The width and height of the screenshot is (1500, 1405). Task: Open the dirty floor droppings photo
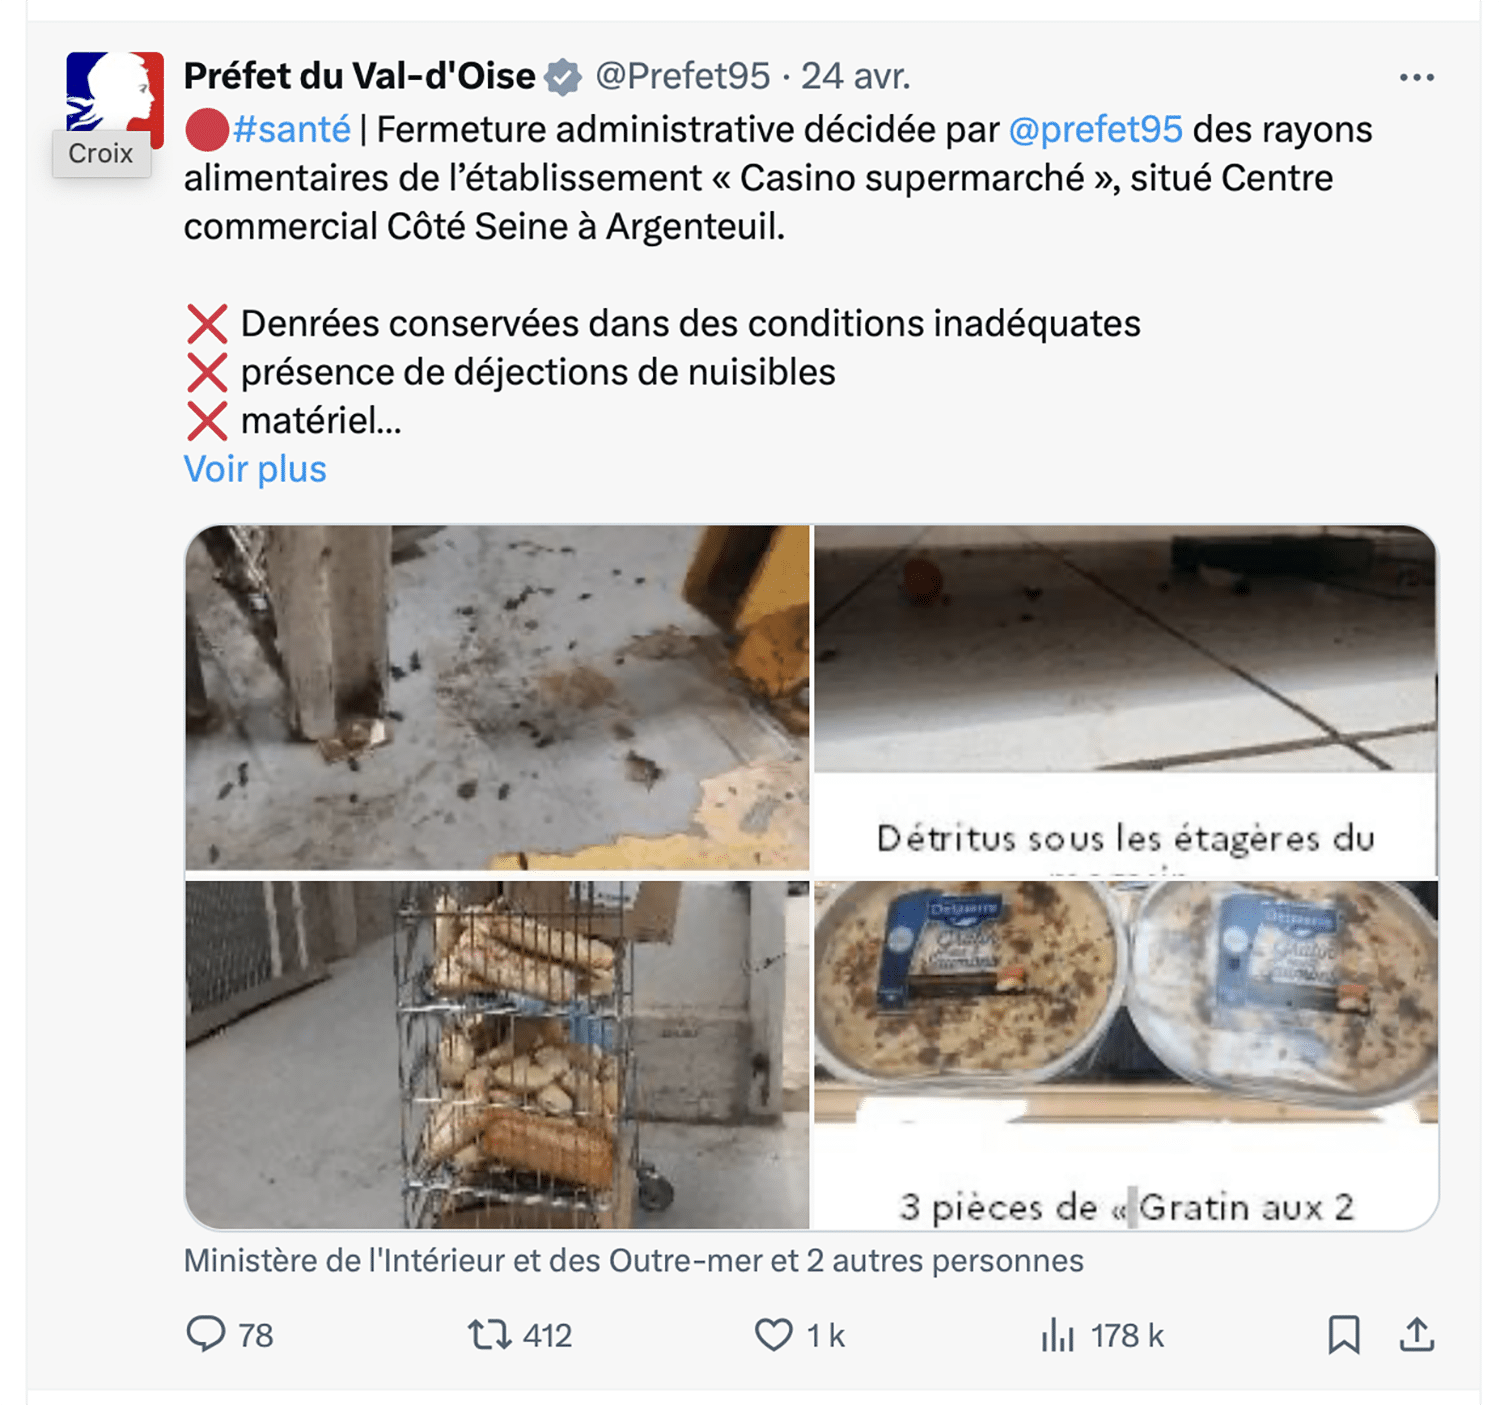(497, 698)
